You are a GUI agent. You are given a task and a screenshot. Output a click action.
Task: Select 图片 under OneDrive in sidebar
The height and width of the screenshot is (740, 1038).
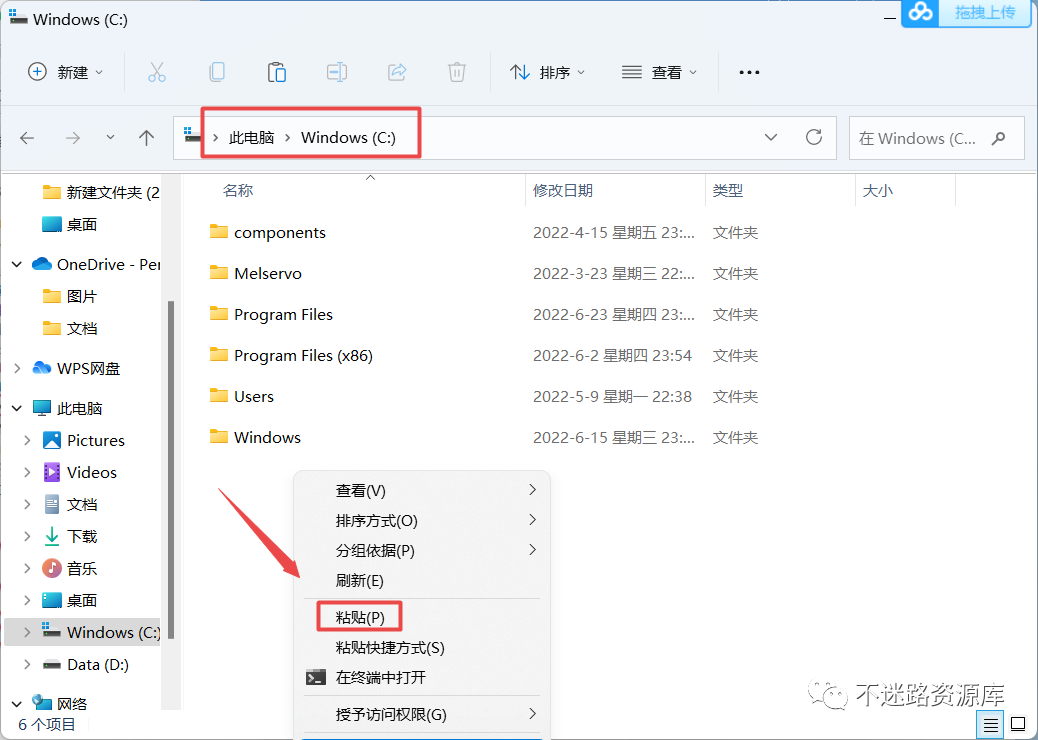point(81,297)
